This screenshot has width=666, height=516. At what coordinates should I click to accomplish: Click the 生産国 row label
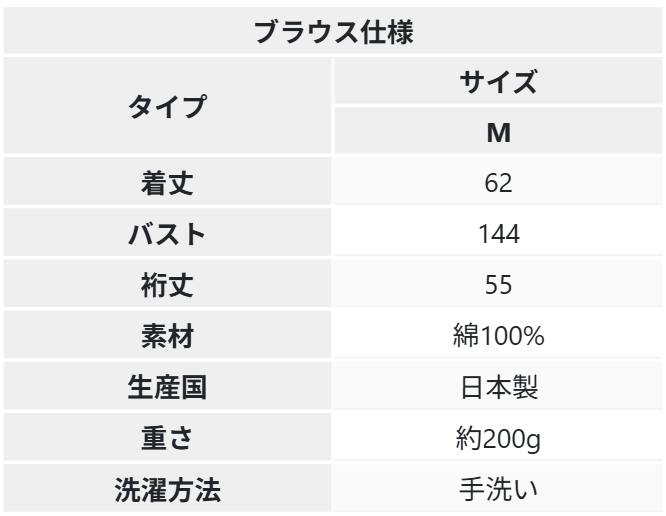167,386
